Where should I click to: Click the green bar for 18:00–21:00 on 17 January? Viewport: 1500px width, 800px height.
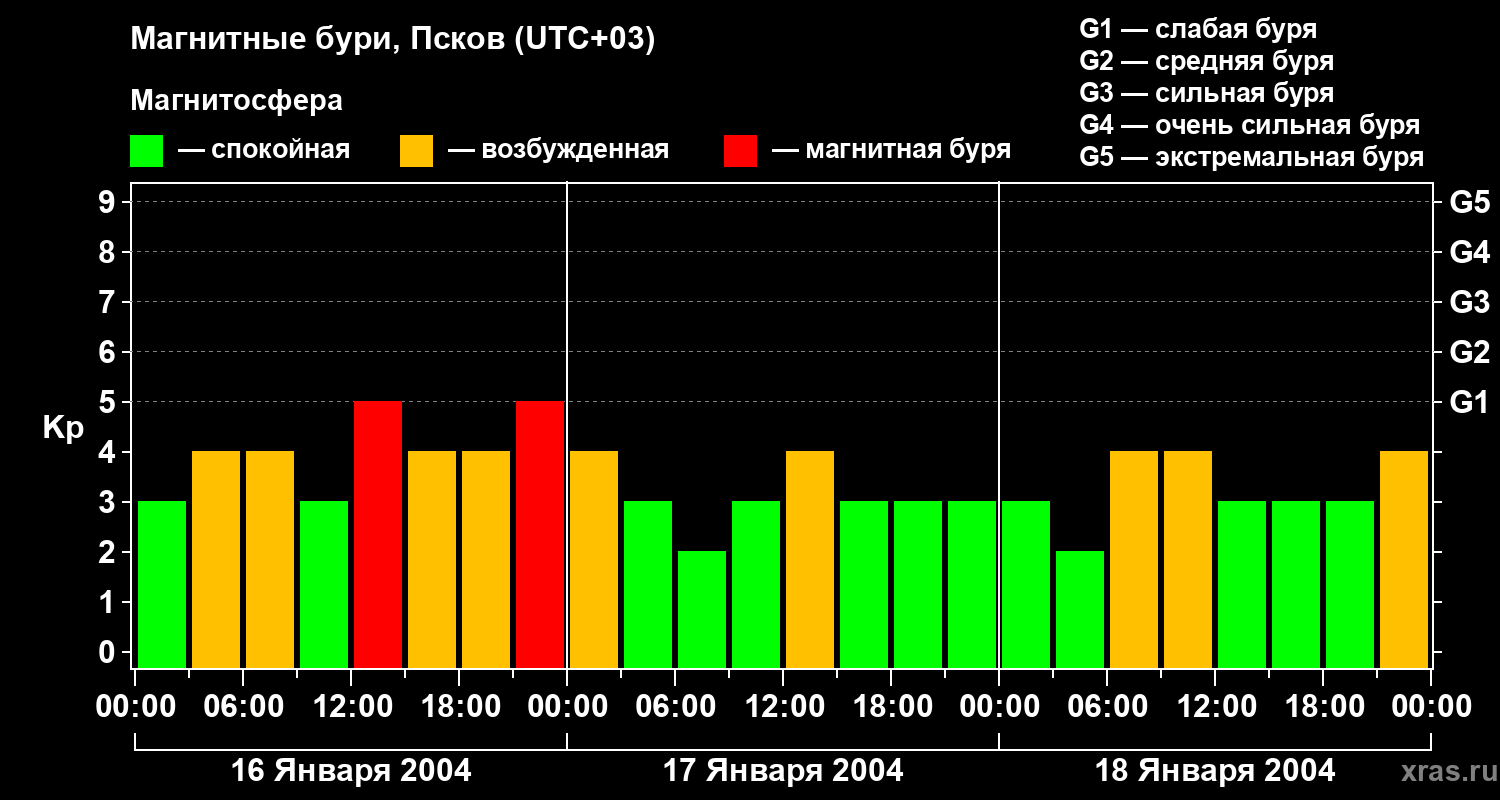click(x=918, y=584)
